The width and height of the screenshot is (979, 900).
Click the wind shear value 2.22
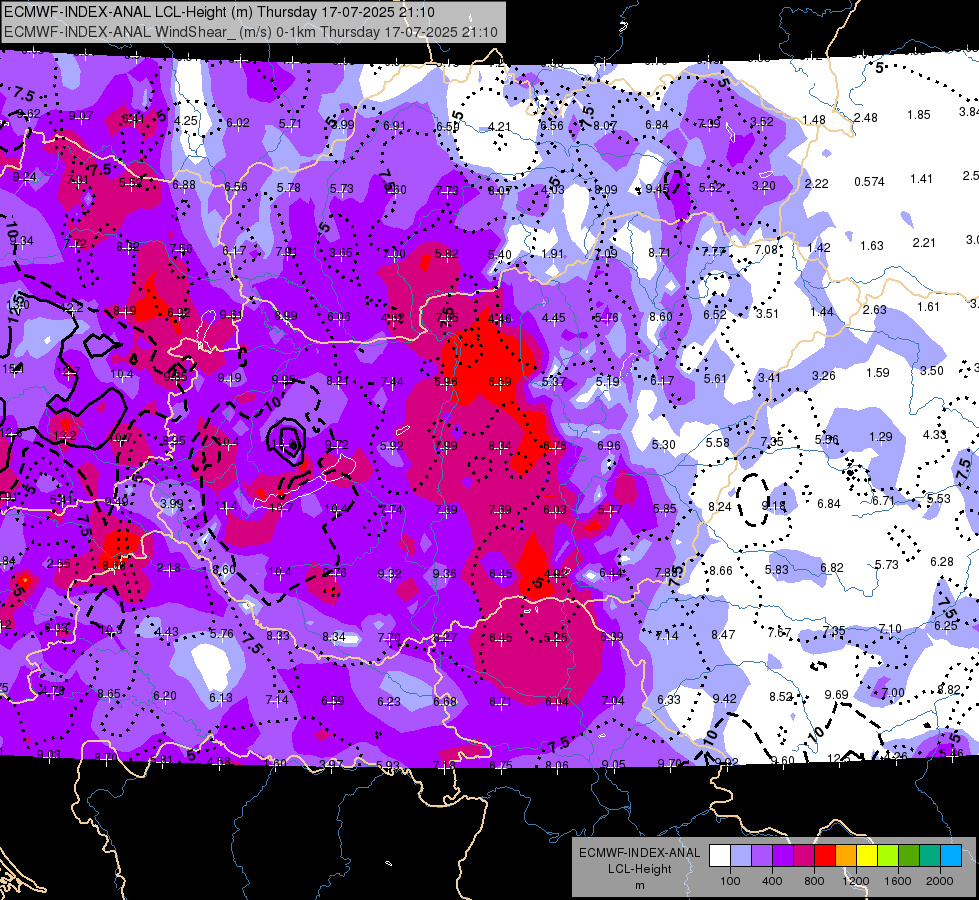tap(817, 184)
